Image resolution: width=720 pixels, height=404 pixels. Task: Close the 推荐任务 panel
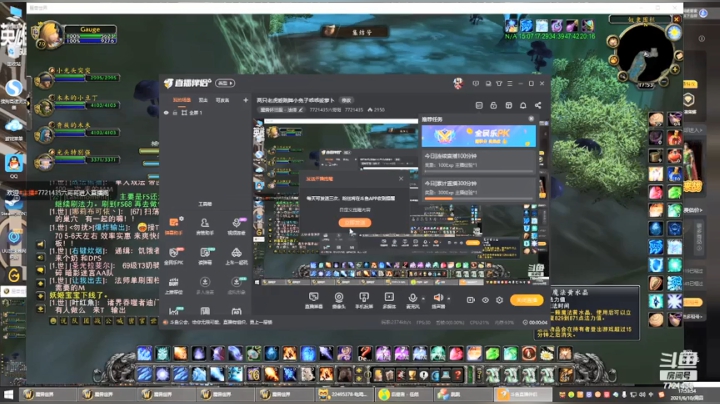(531, 119)
